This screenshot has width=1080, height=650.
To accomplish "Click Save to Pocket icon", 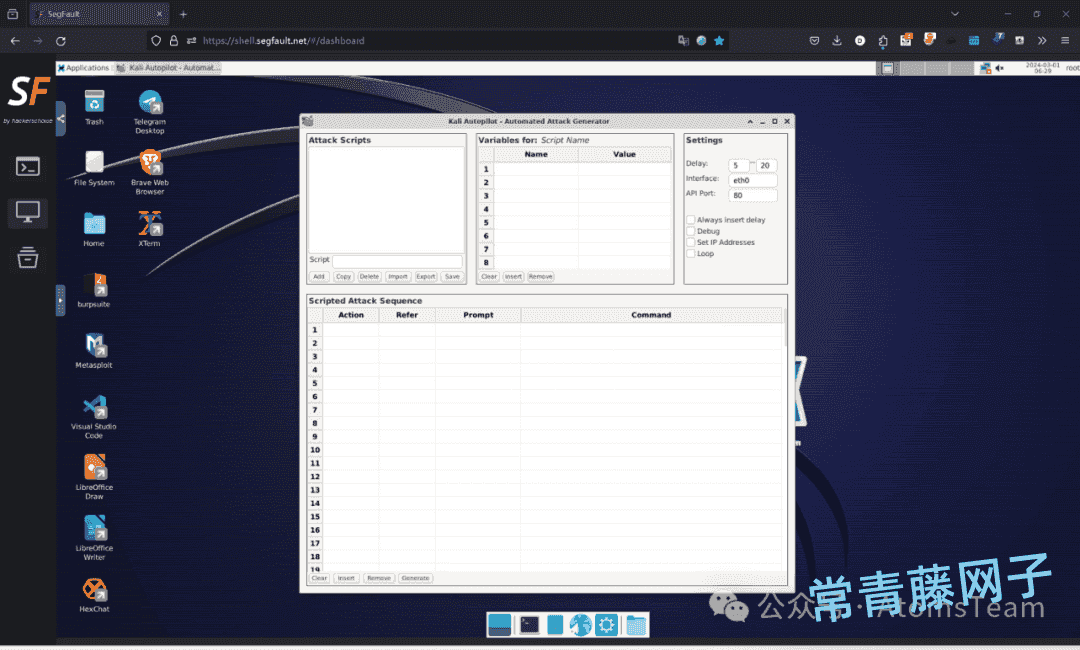I will point(814,41).
